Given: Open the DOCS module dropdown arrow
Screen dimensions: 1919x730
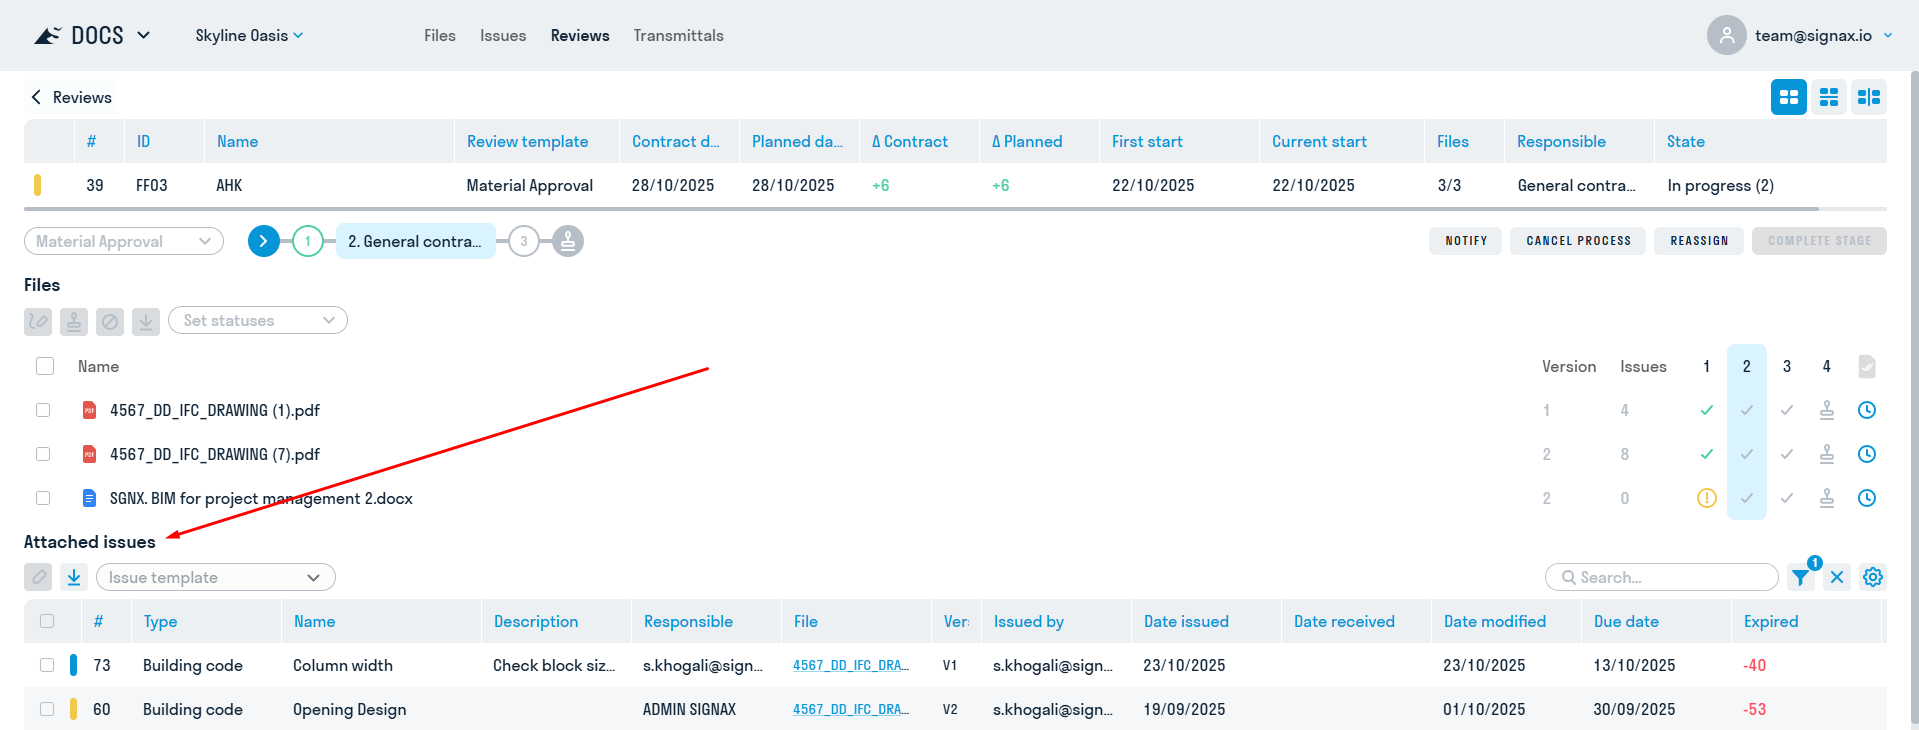Looking at the screenshot, I should pyautogui.click(x=143, y=35).
